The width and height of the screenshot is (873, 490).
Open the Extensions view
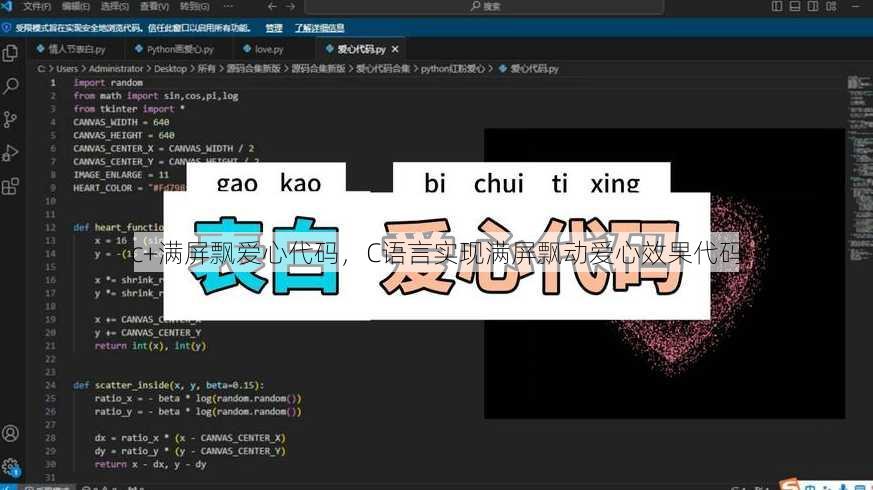tap(11, 186)
